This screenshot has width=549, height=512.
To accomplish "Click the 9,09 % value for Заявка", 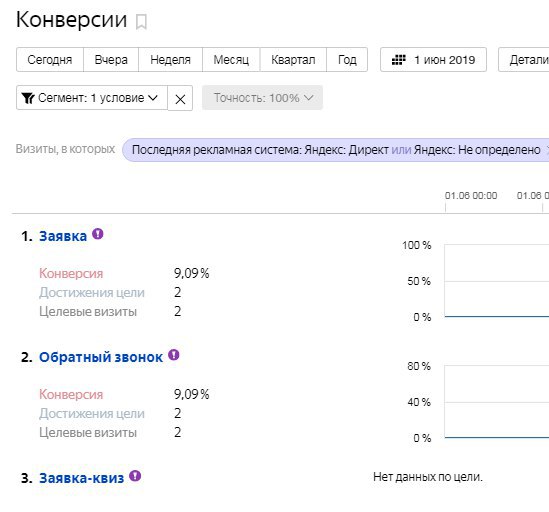I will coord(192,273).
